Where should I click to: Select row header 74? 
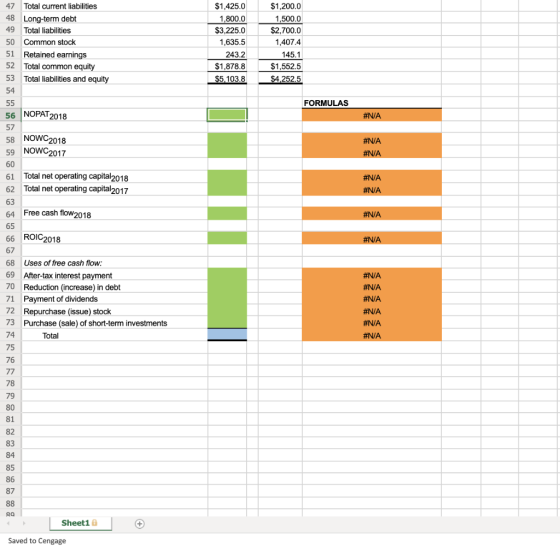[10, 335]
